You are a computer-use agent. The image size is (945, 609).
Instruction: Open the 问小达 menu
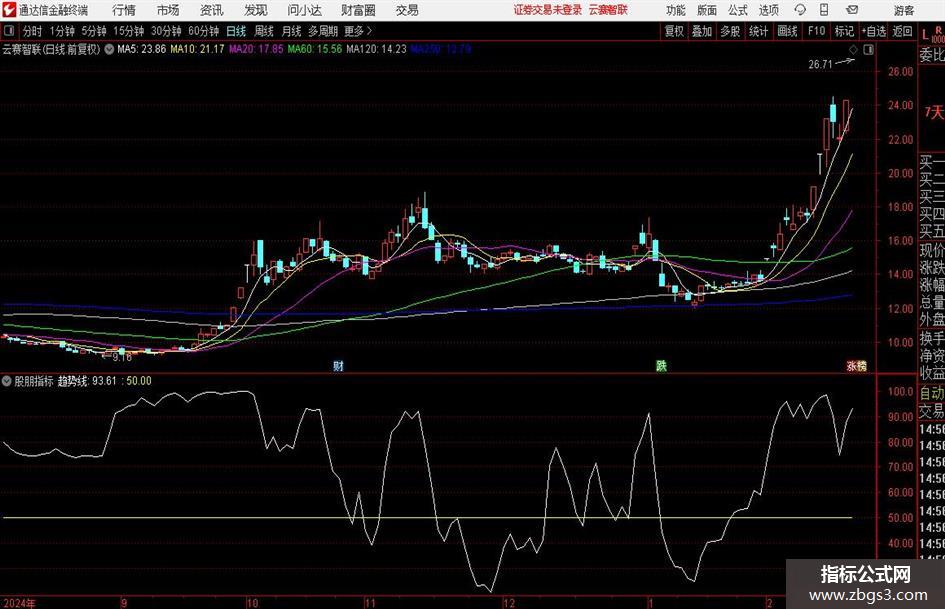pyautogui.click(x=304, y=10)
